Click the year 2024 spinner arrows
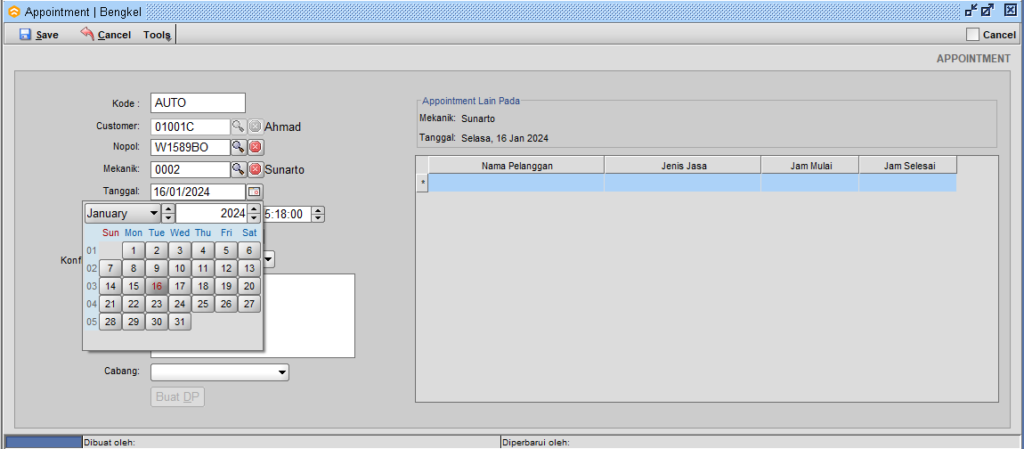 [x=254, y=213]
